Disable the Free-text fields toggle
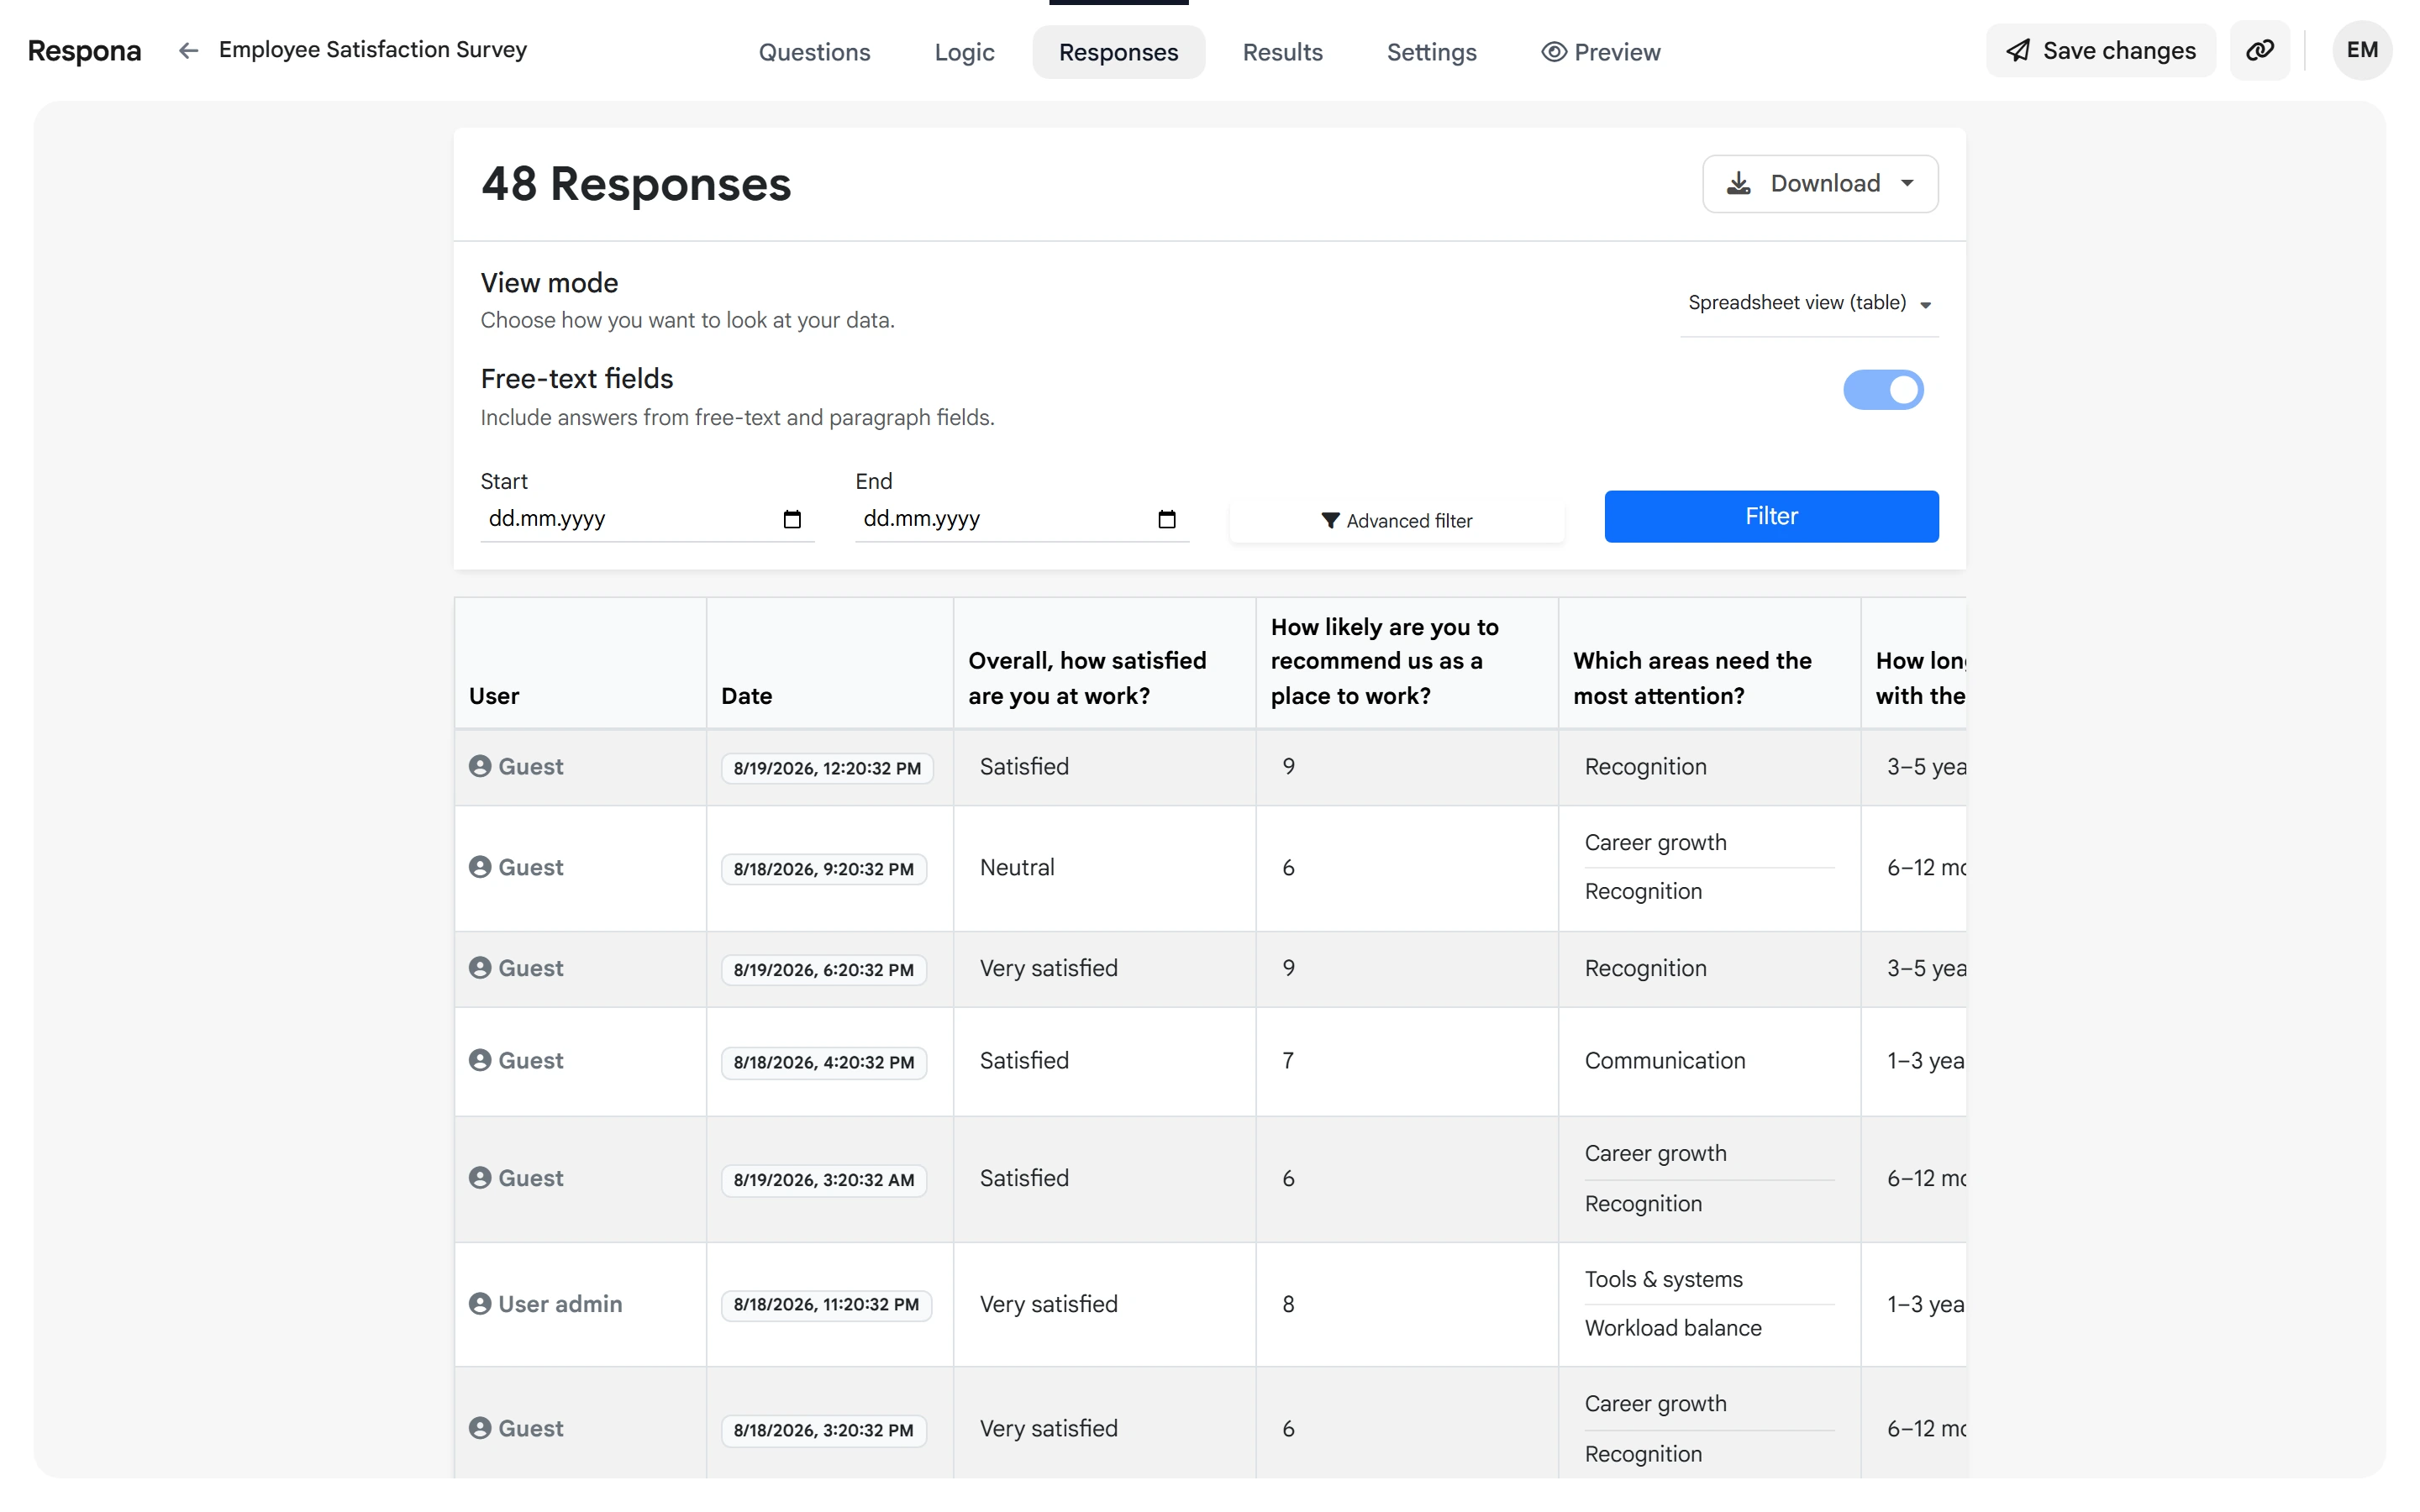The image size is (2420, 1512). [1883, 390]
